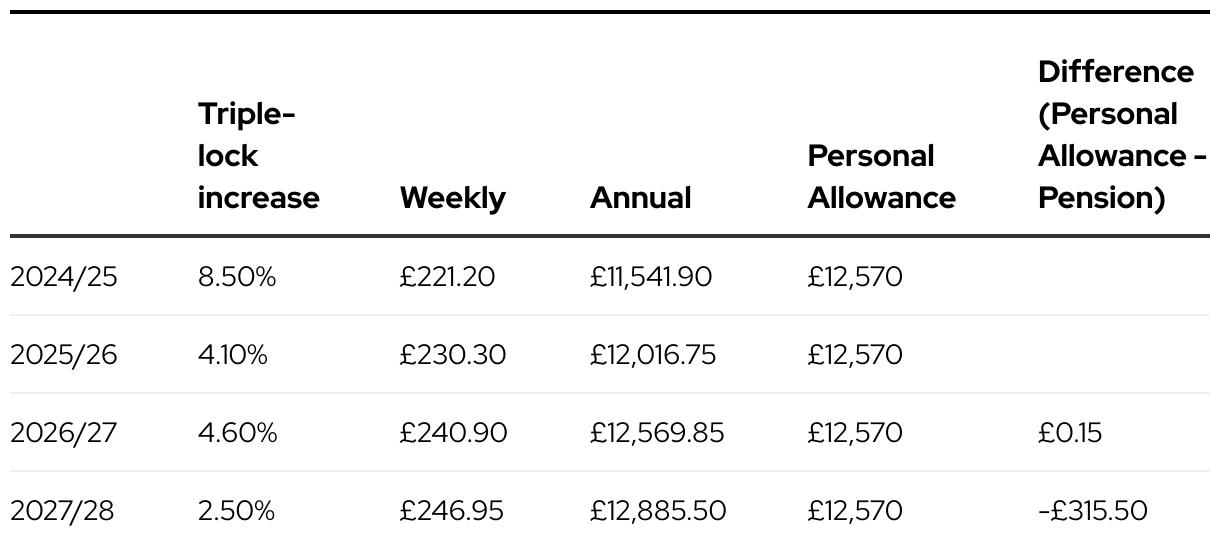
Task: Click the Difference (Personal Allowance – Pension) header
Action: 1121,135
